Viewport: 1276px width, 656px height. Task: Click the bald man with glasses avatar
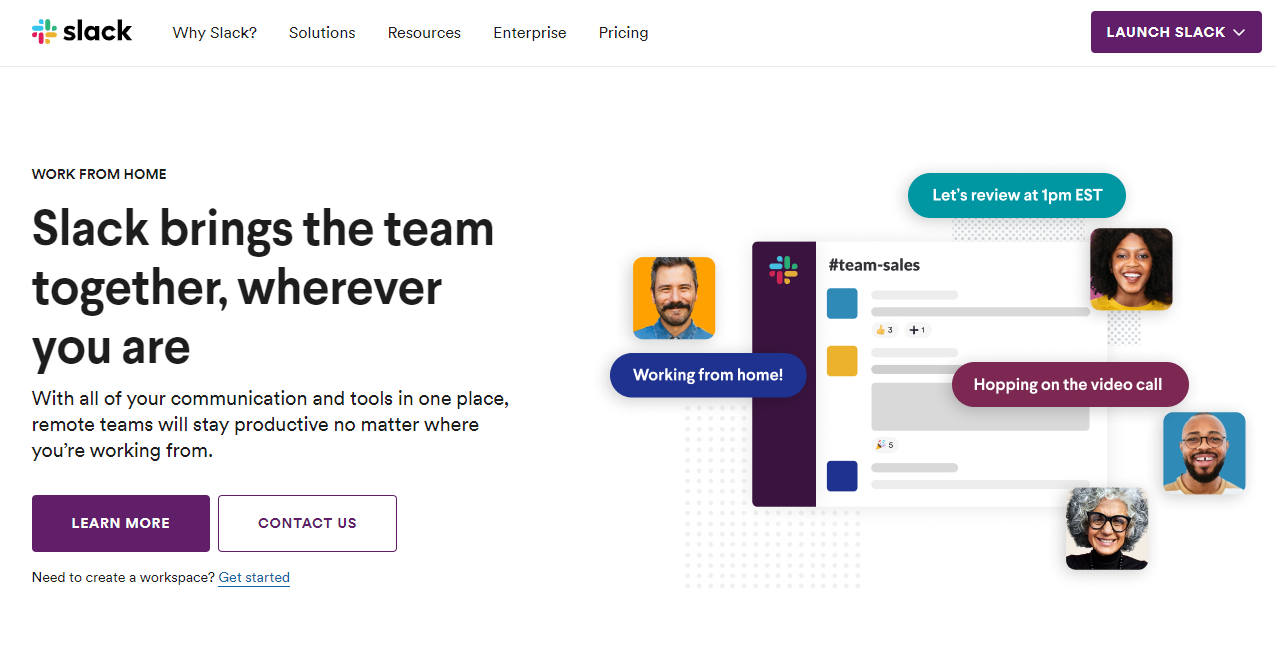pos(1204,453)
